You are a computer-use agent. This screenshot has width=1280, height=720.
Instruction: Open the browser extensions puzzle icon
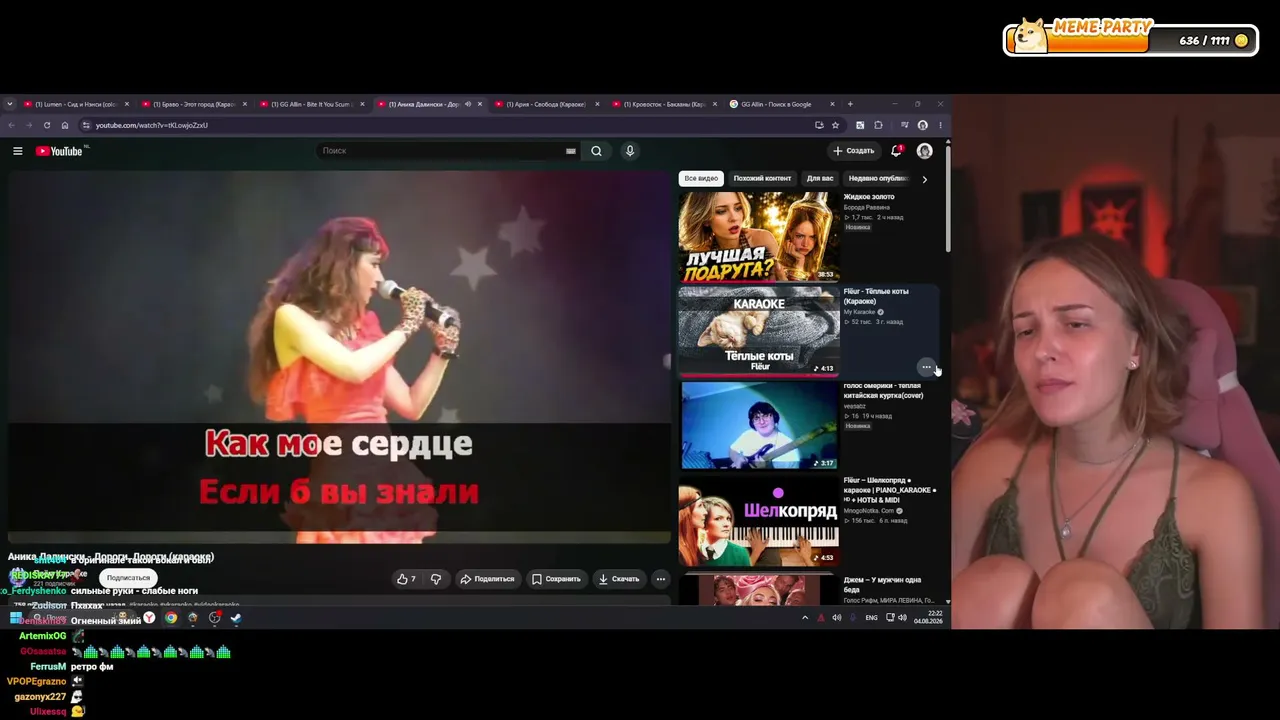[878, 125]
